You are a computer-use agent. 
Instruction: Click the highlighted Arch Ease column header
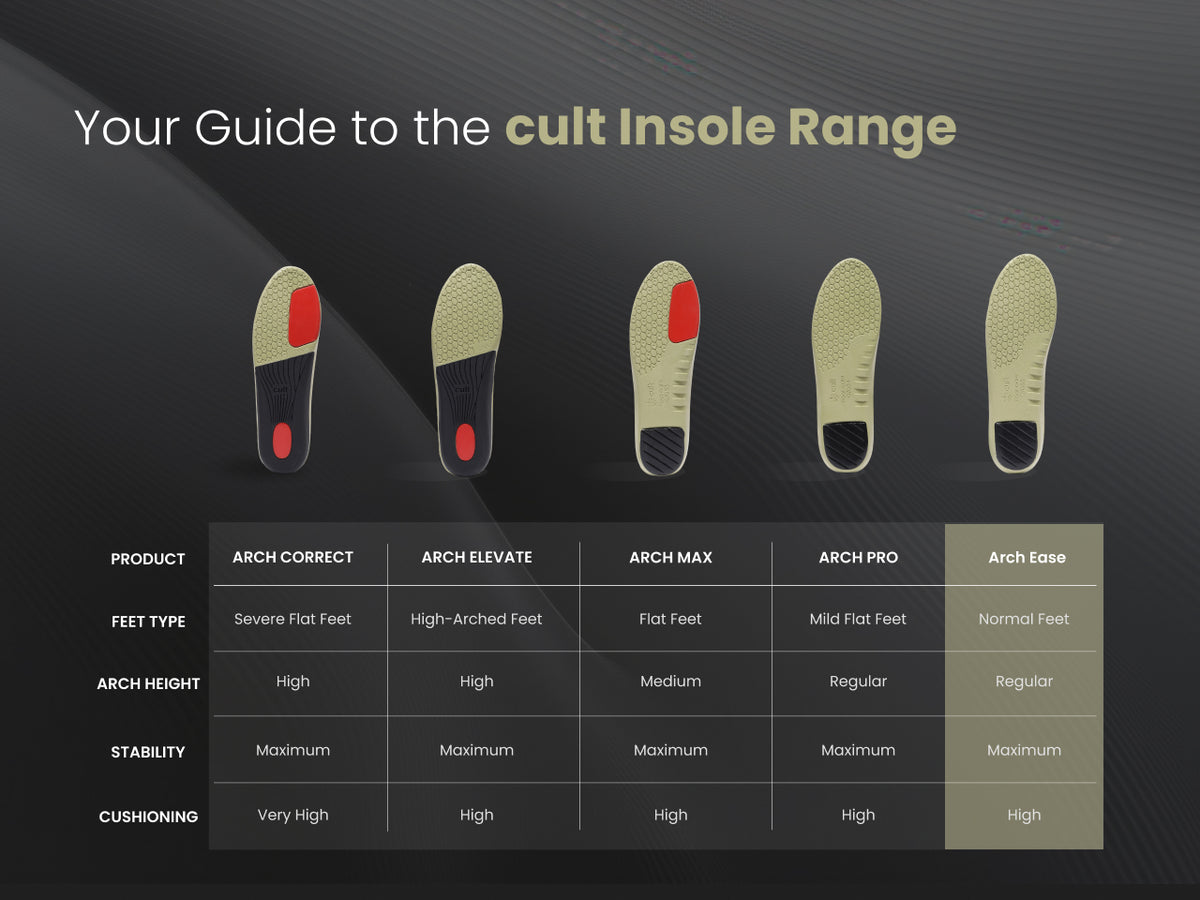pos(1027,557)
